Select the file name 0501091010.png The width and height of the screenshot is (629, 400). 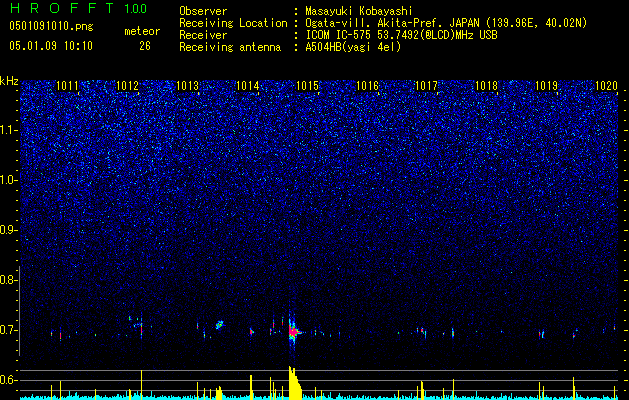tap(51, 27)
